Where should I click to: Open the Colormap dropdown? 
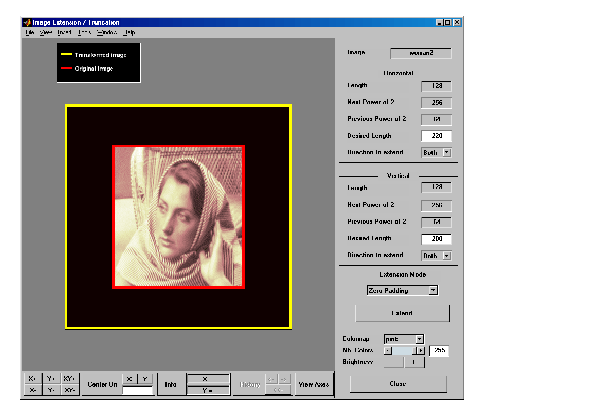pyautogui.click(x=404, y=339)
